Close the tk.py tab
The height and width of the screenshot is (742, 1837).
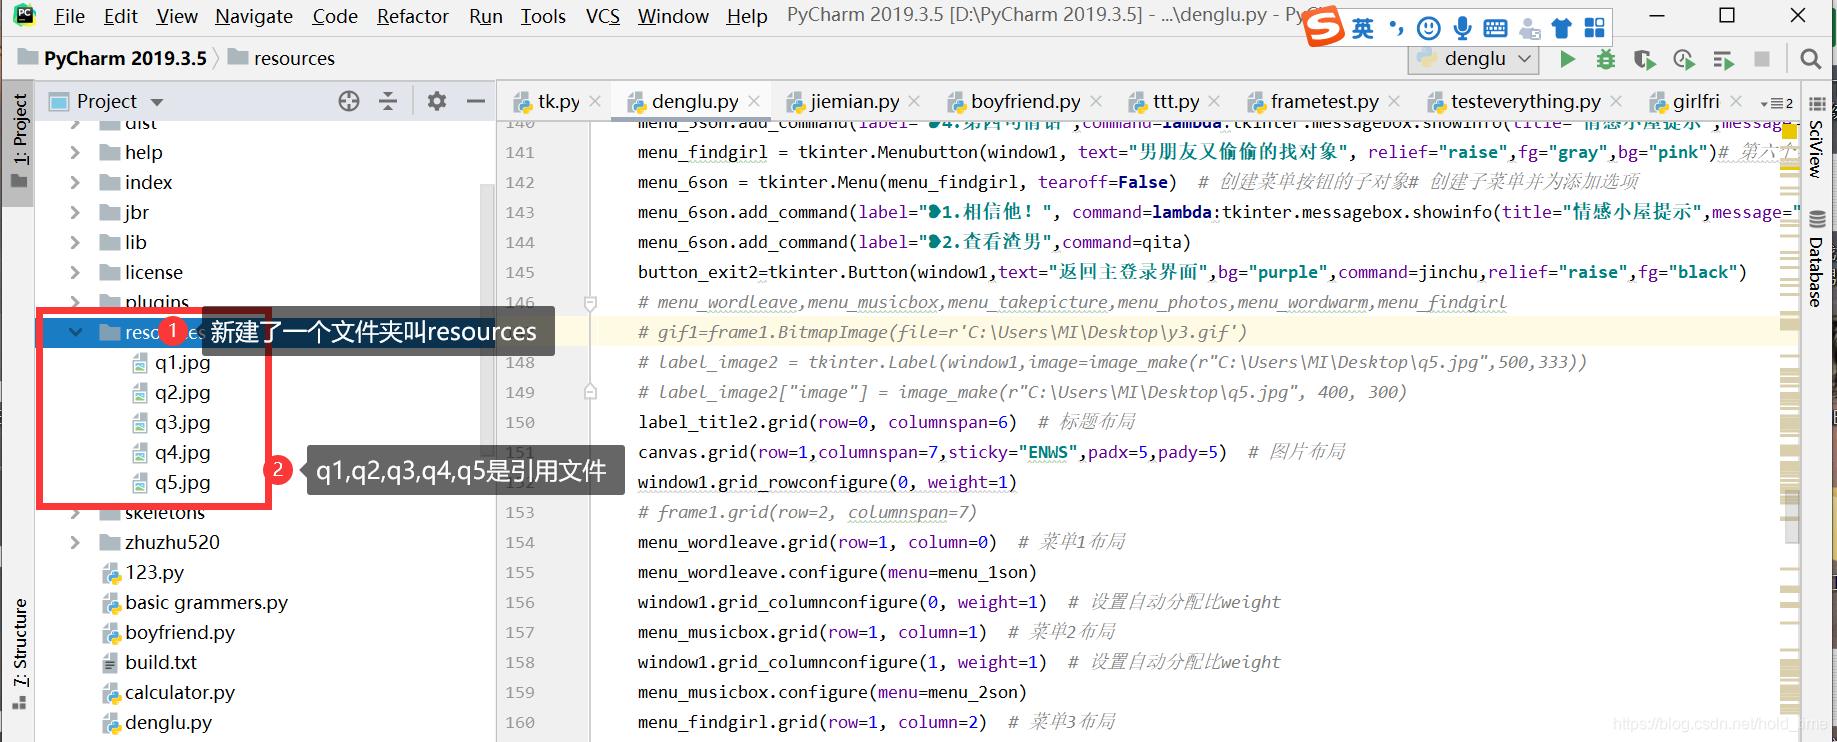(x=595, y=101)
